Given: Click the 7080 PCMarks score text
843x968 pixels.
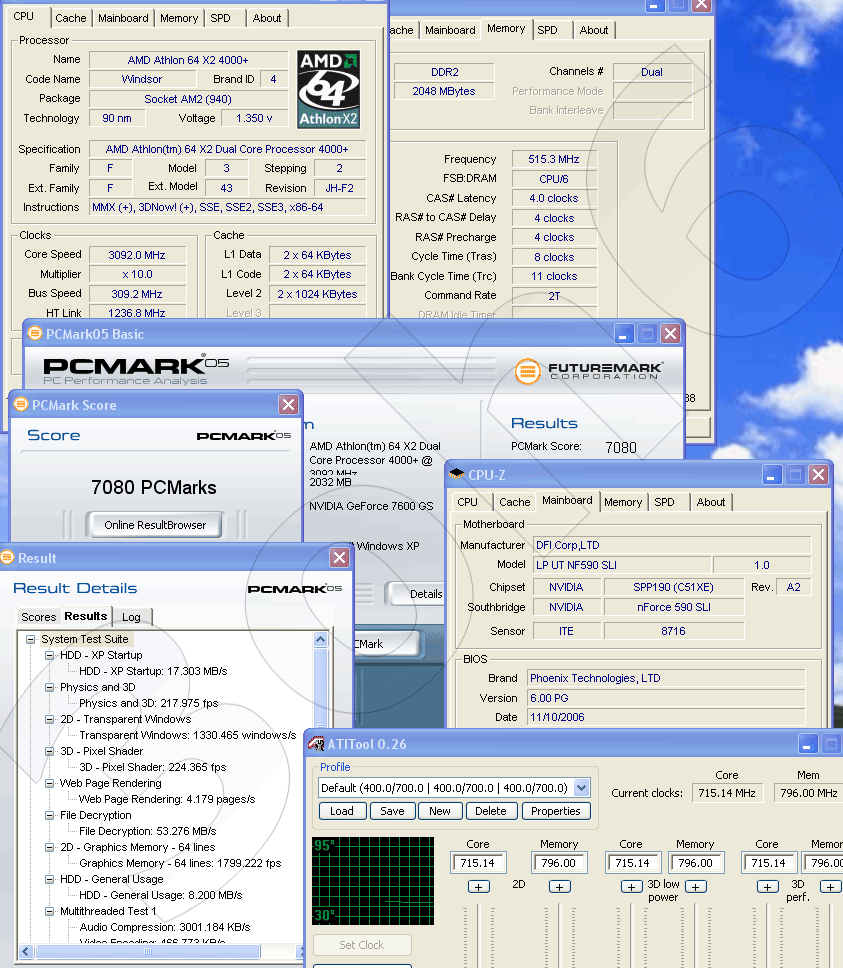Looking at the screenshot, I should point(154,488).
